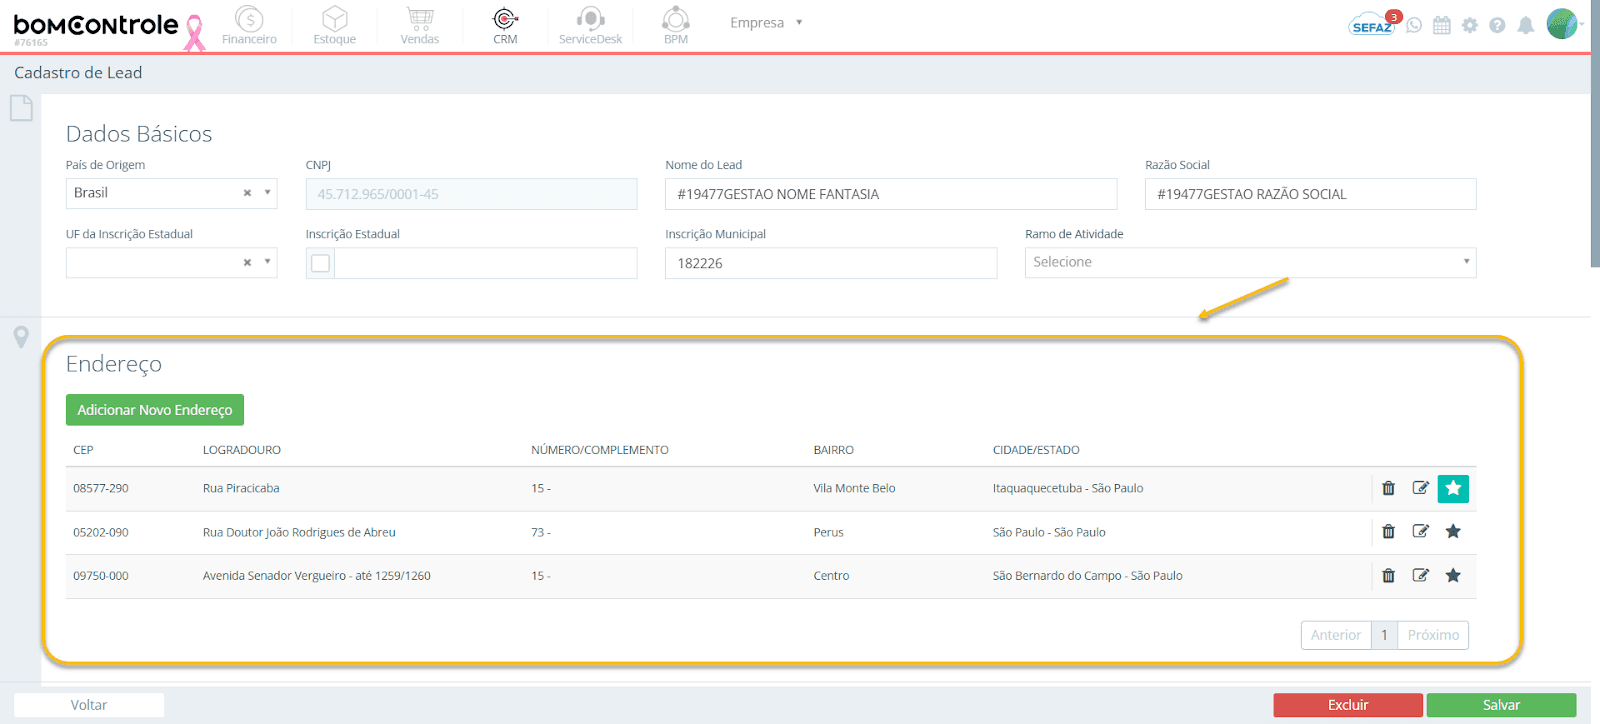Clear the UF da Inscrição Estadual field
Screen dimensions: 1600x724
click(247, 263)
